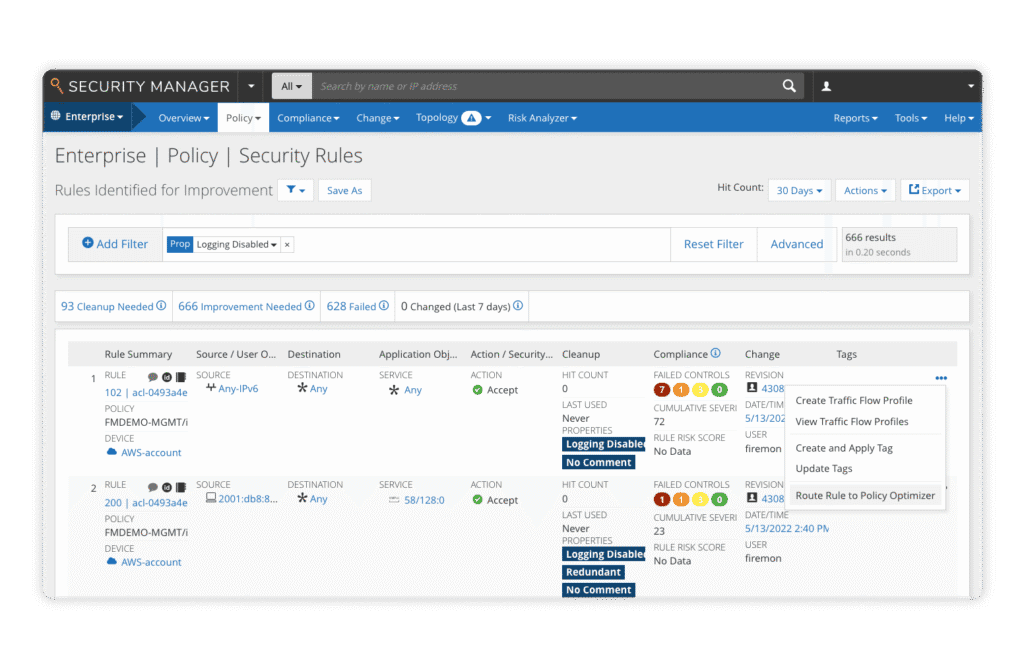Choose Route Rule to Policy Optimizer
The image size is (1024, 668).
click(866, 495)
